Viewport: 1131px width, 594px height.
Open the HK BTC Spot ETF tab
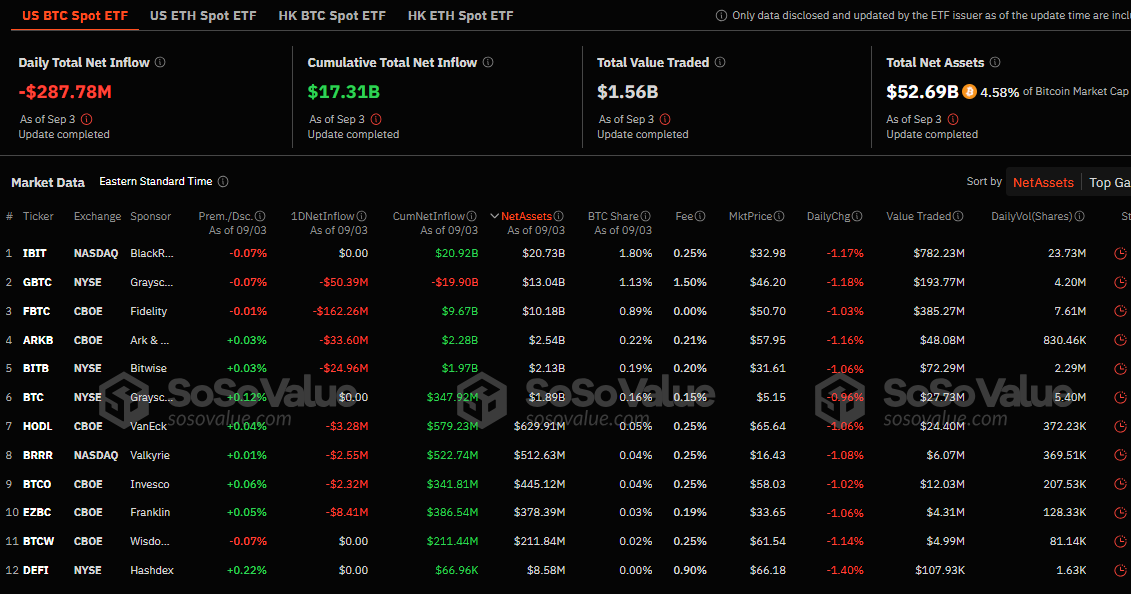point(331,16)
